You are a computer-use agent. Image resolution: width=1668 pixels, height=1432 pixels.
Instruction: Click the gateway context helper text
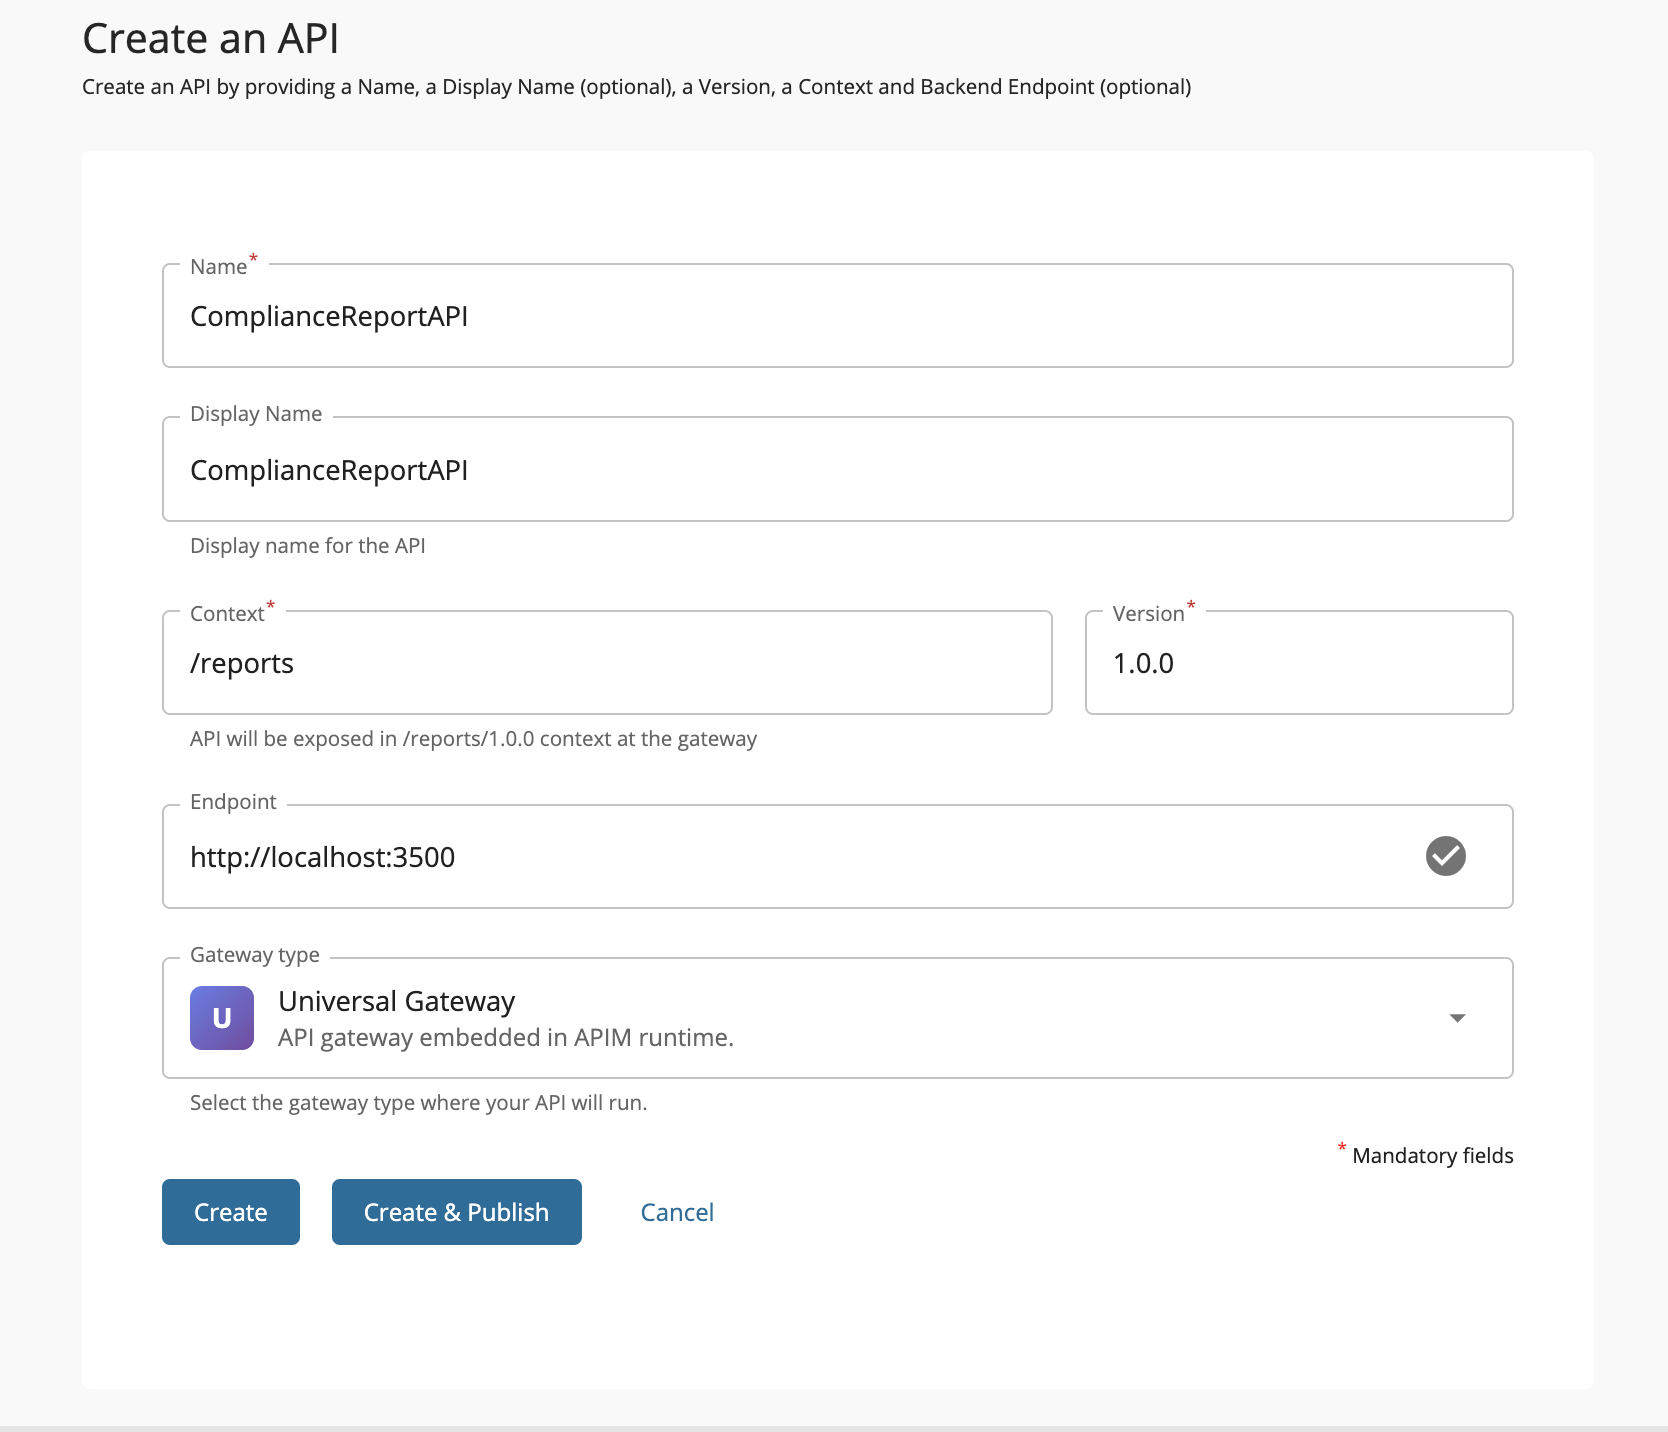tap(473, 739)
